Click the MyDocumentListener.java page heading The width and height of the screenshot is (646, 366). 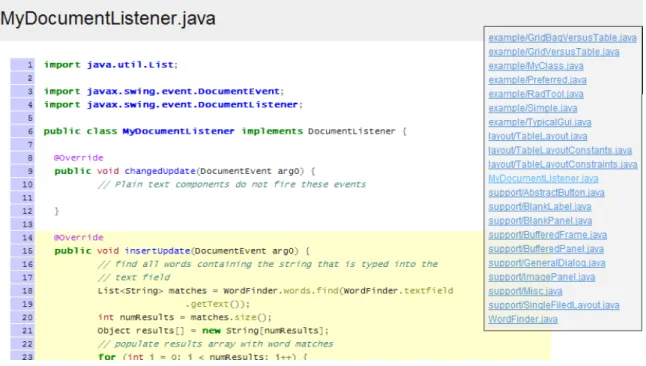108,19
